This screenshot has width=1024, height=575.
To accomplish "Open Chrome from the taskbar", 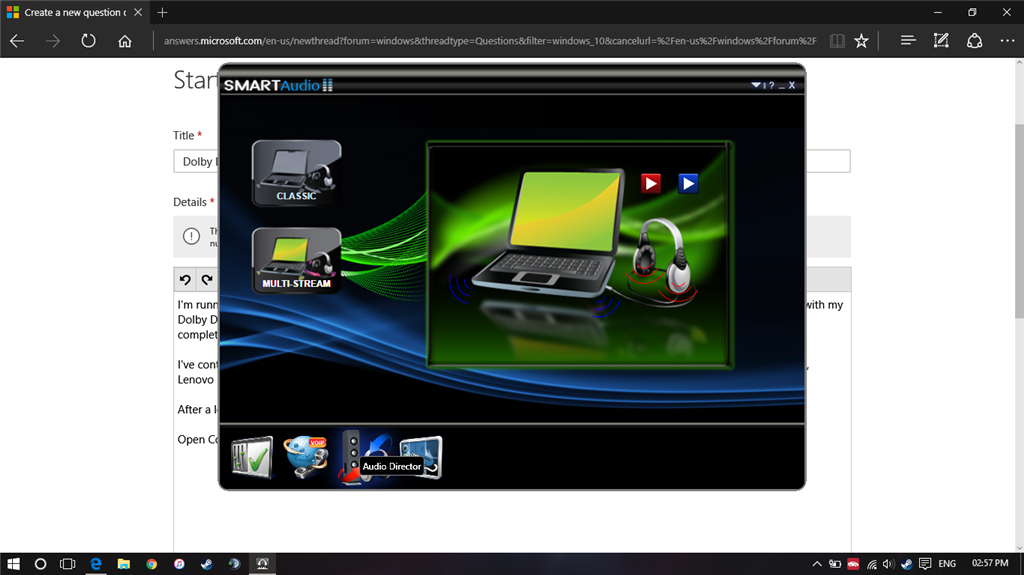I will (152, 564).
